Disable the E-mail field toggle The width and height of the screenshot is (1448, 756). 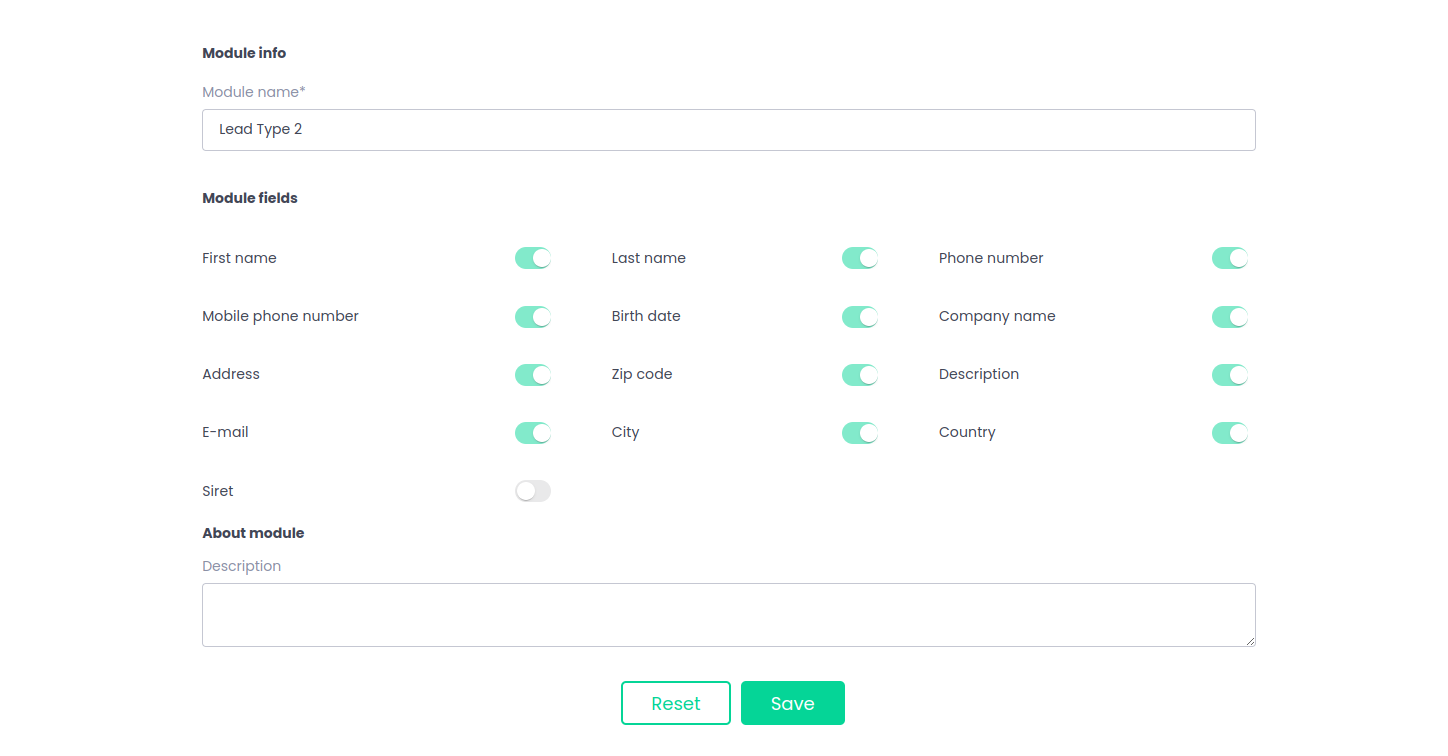click(533, 433)
